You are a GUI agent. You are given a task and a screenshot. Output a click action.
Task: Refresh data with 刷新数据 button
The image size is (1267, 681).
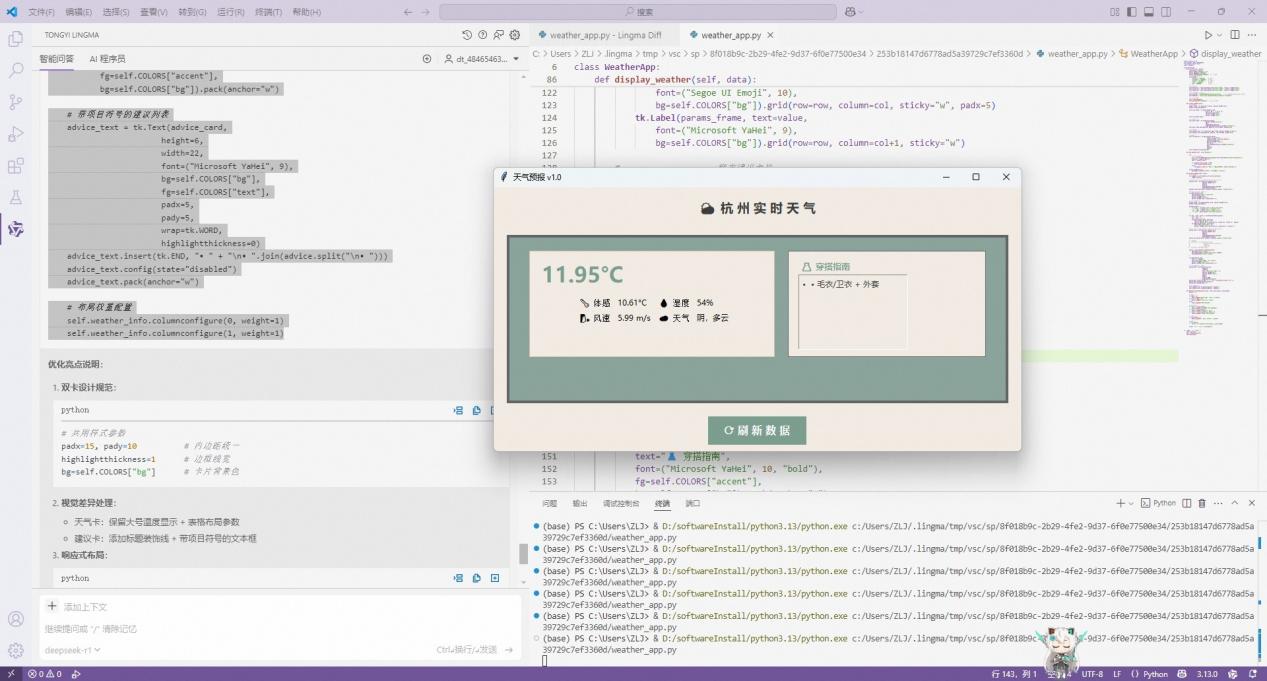[x=757, y=430]
